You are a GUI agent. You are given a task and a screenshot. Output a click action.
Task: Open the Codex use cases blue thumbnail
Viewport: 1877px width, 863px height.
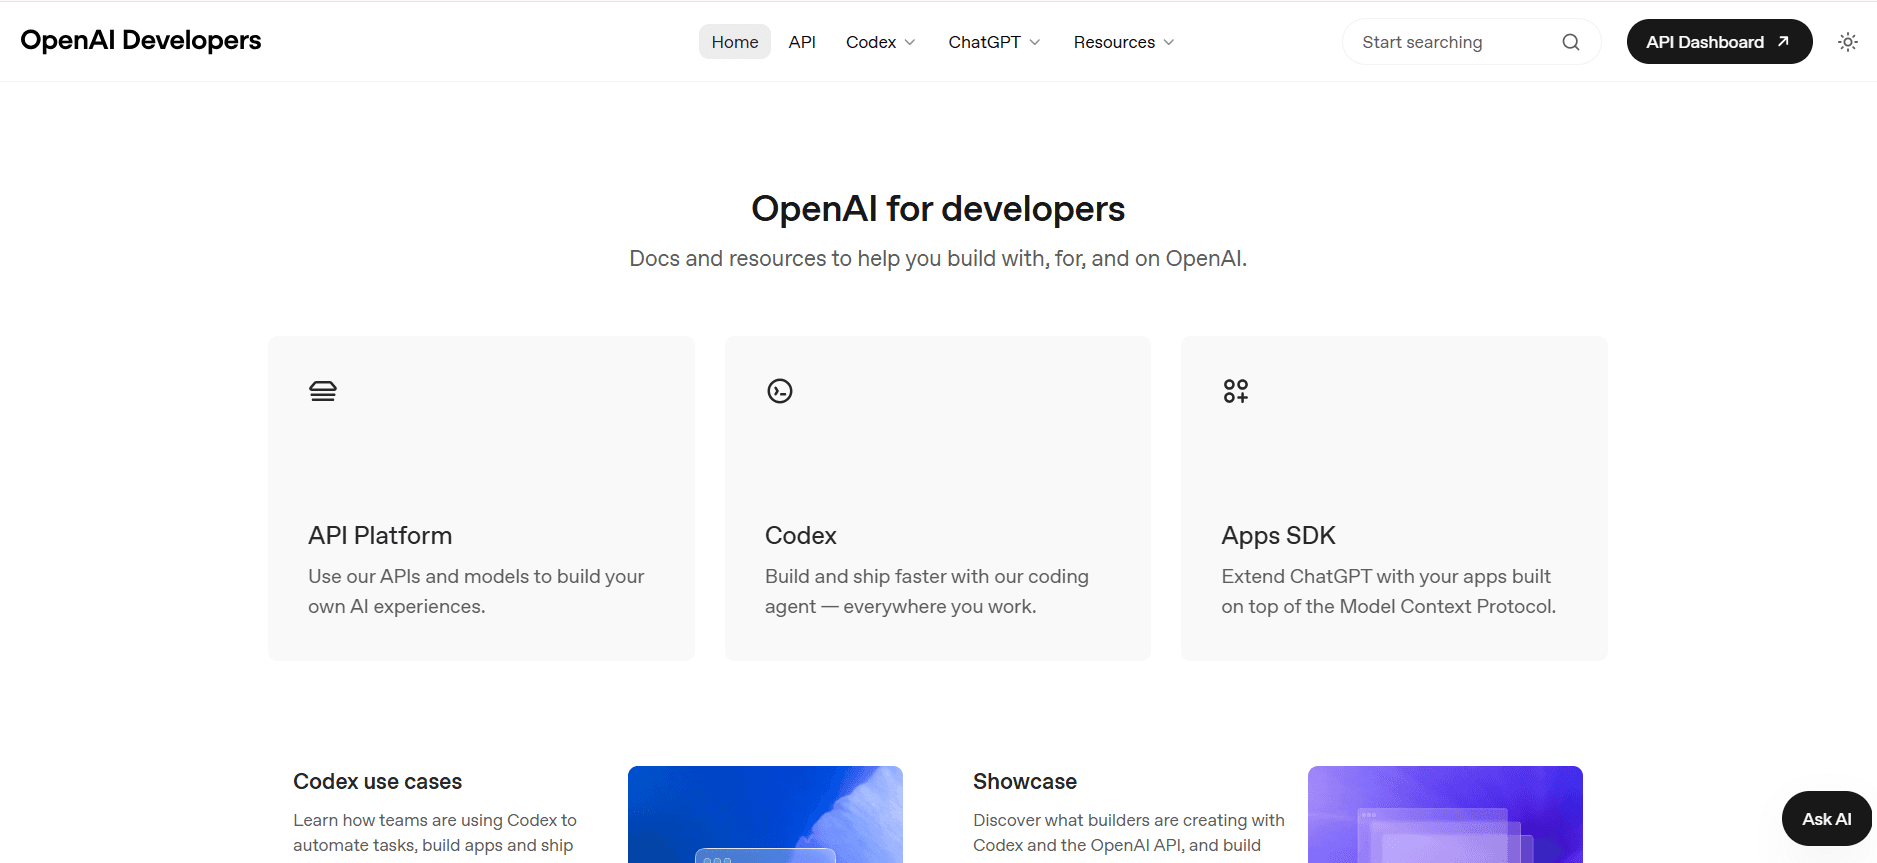(x=765, y=814)
